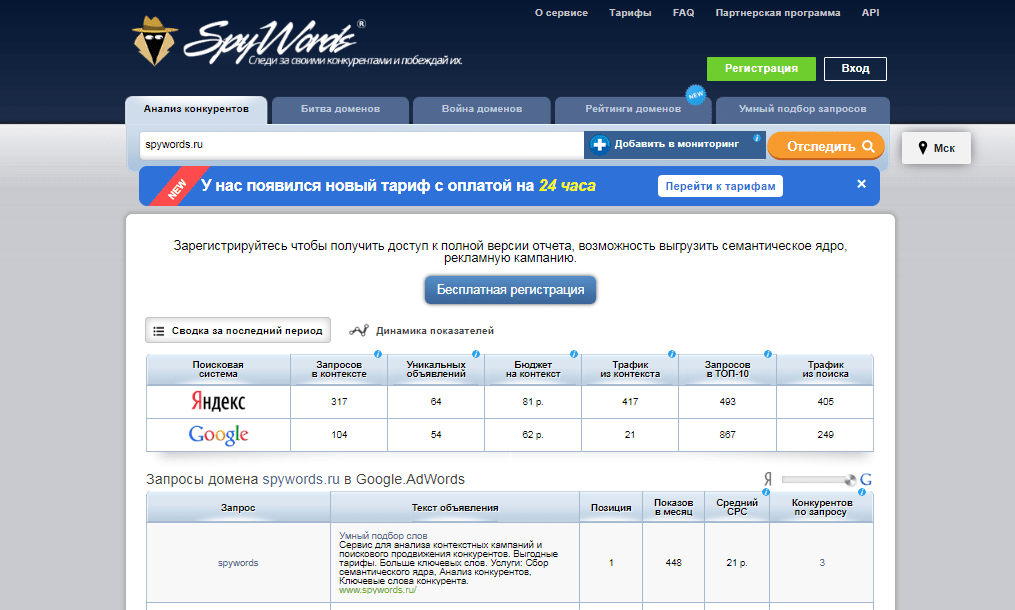Click info icon on Бюджет на контекст header
This screenshot has height=610, width=1015.
coord(574,354)
